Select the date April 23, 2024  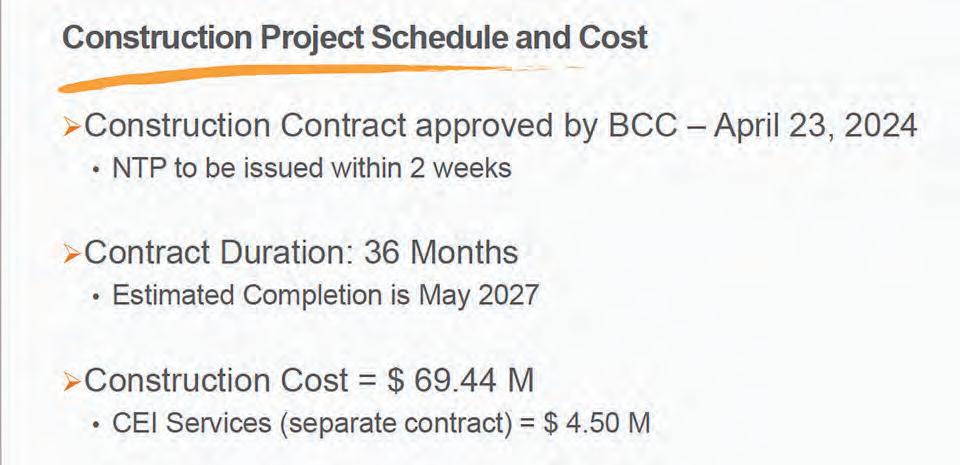816,127
